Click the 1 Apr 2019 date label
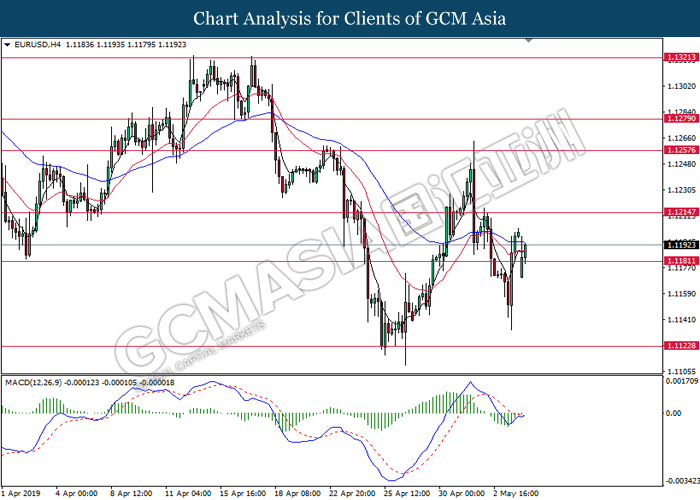Screen dimensions: 700x500 21,493
